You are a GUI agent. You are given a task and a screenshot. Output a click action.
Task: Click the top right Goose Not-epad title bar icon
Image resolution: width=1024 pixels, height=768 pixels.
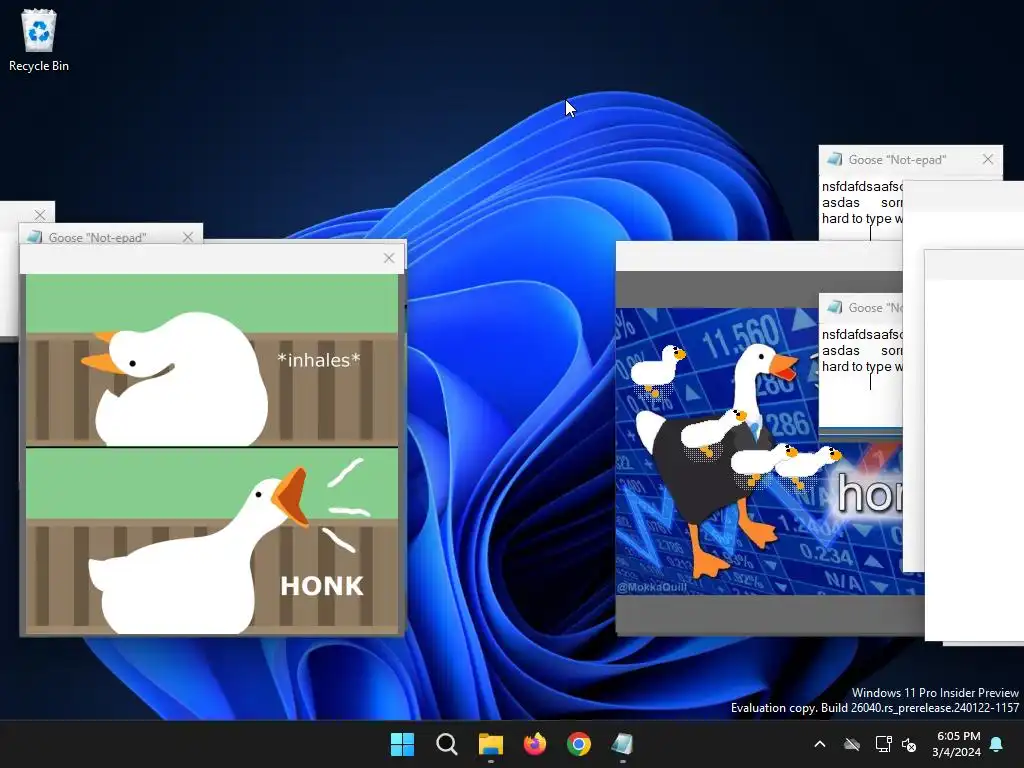pos(834,159)
